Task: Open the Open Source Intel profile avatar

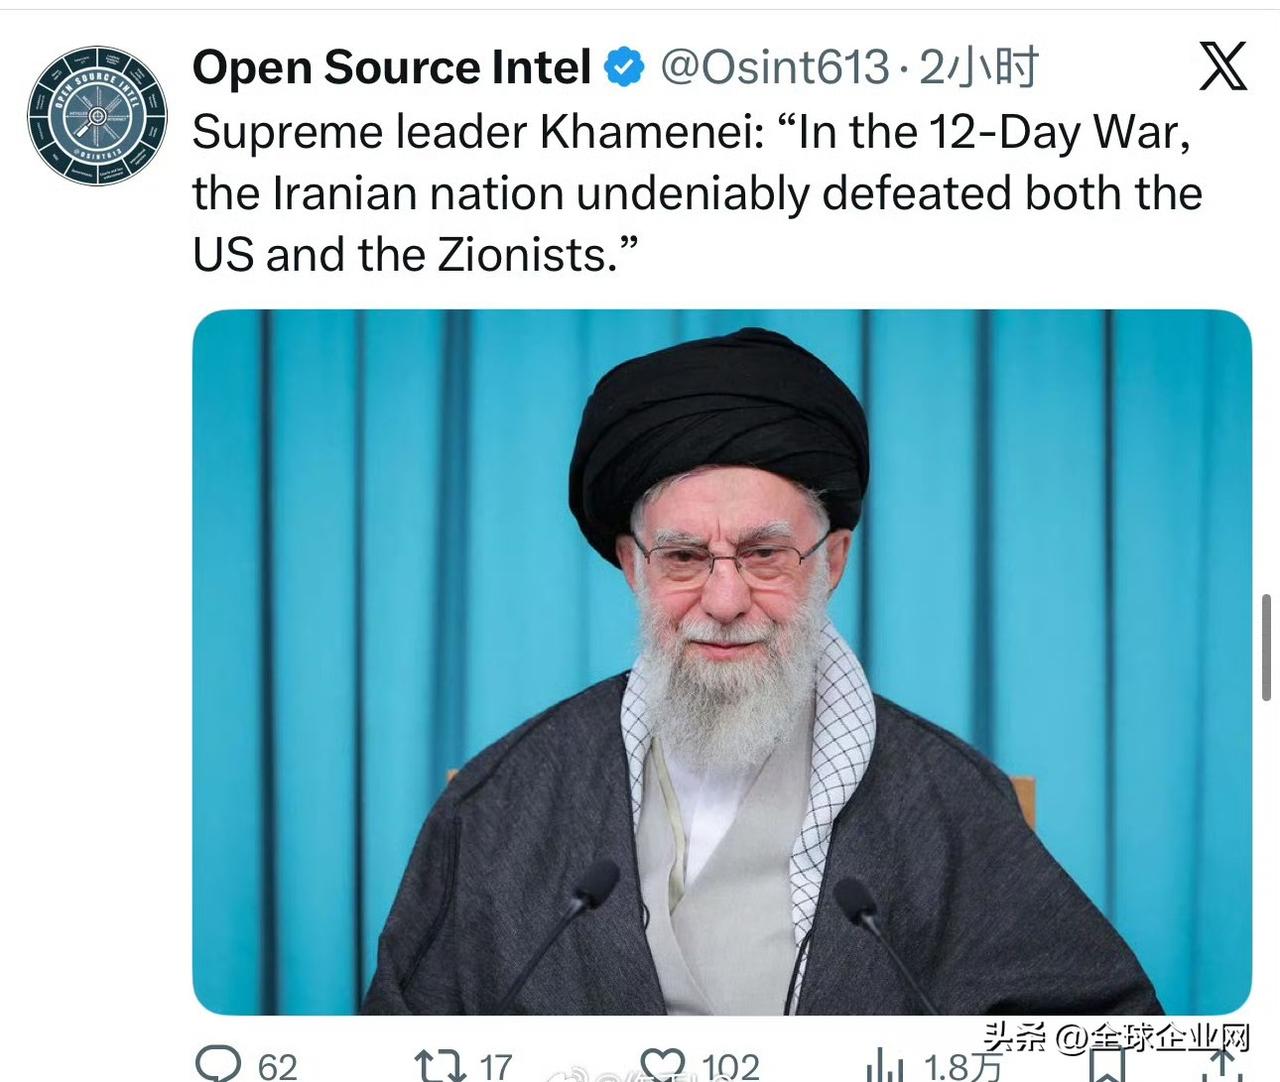Action: pos(97,115)
